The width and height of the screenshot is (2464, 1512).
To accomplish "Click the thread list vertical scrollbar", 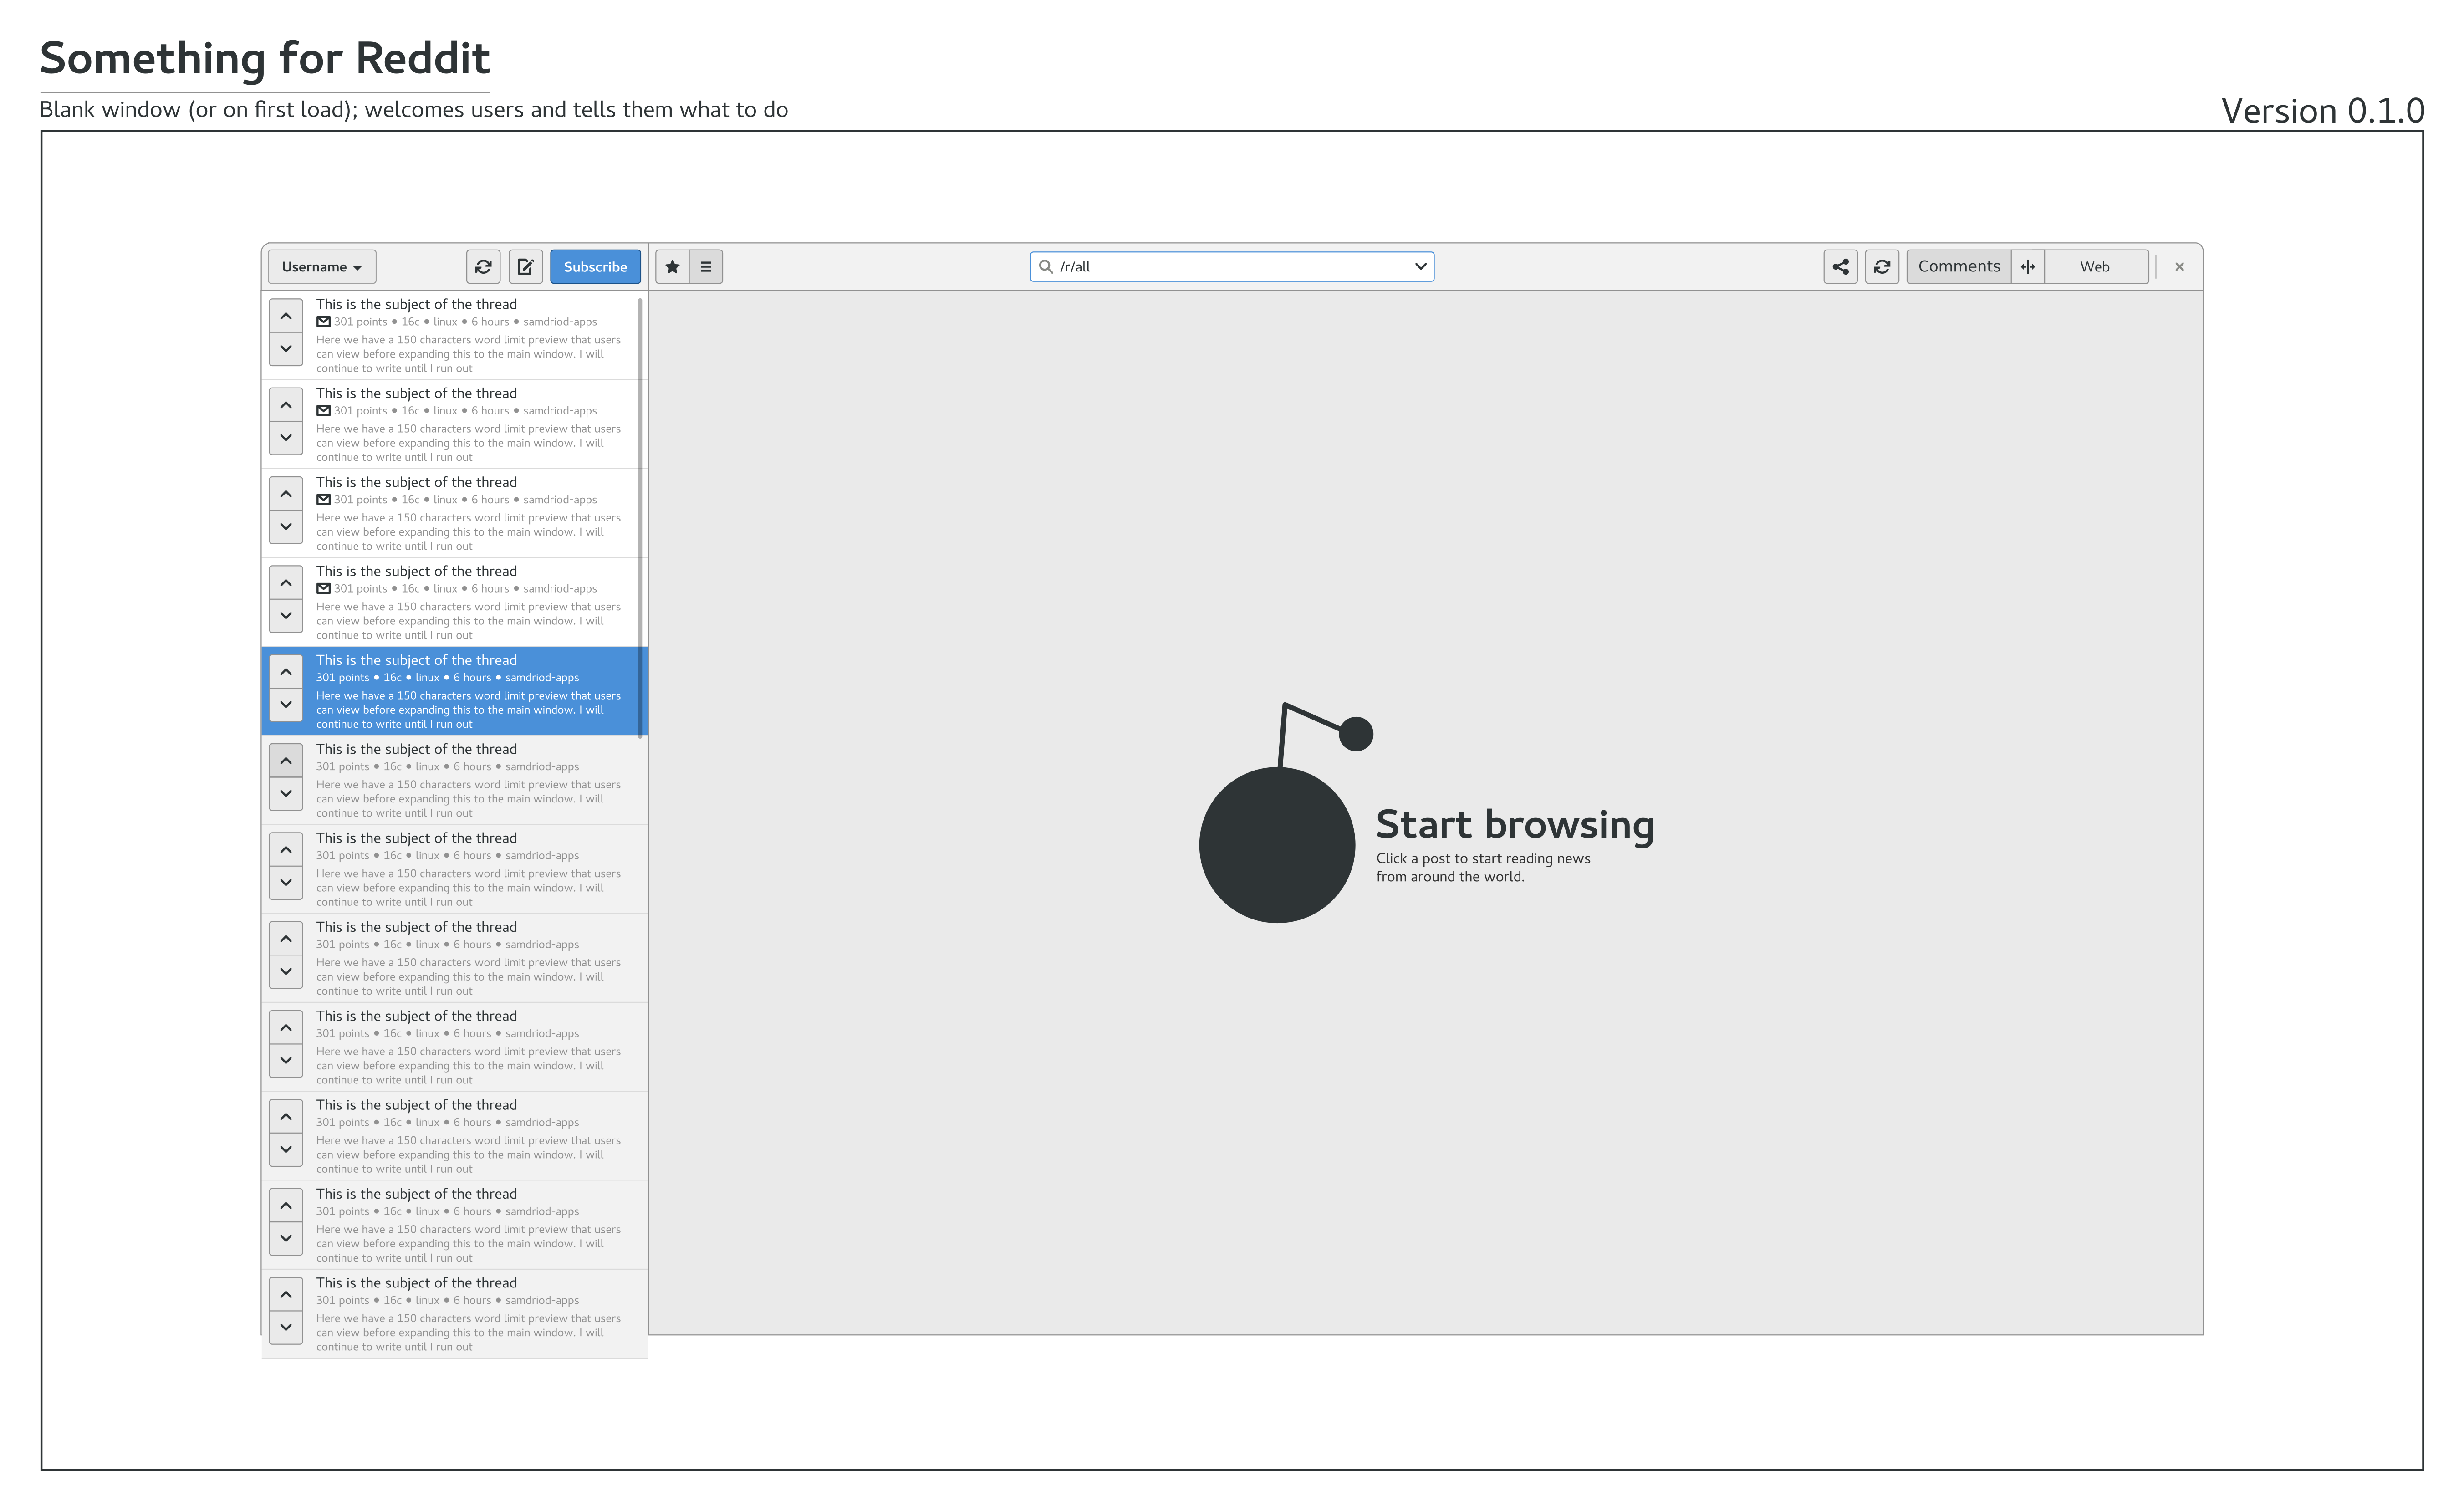I will coord(640,517).
